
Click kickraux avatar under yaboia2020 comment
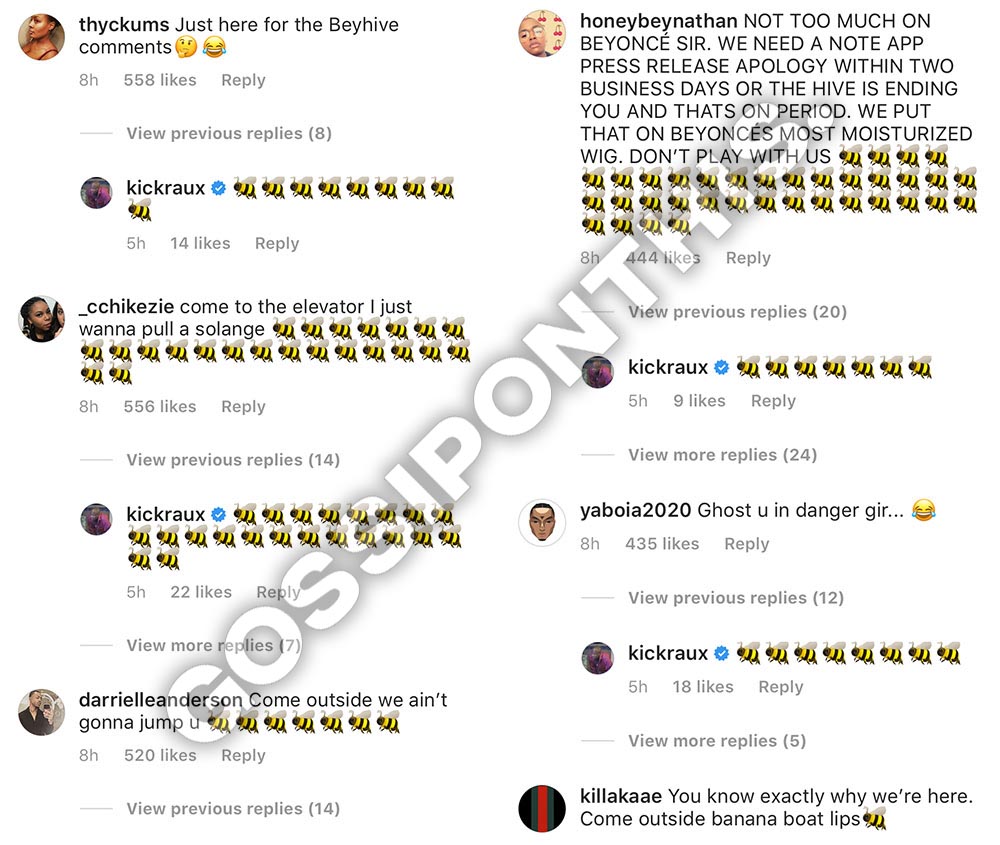point(598,658)
